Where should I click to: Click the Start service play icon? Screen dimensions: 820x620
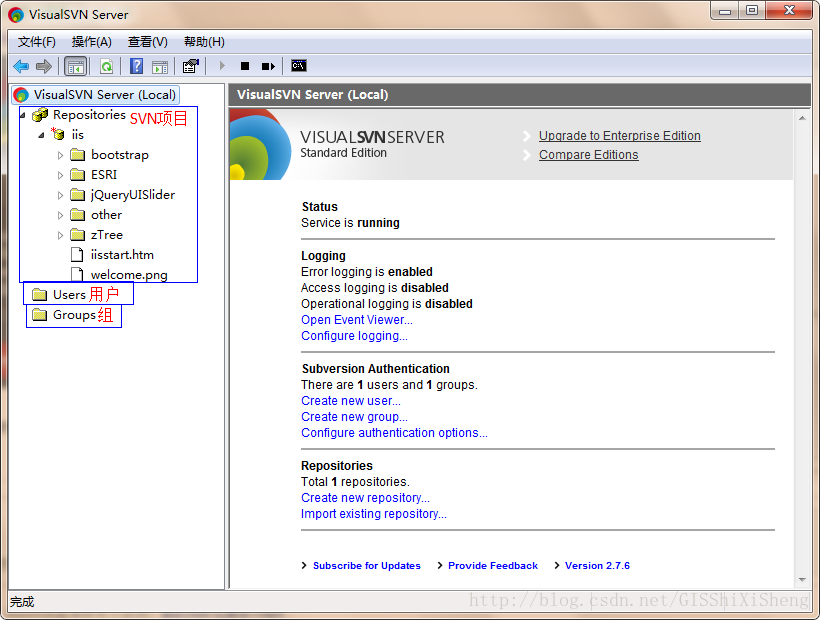click(x=222, y=66)
